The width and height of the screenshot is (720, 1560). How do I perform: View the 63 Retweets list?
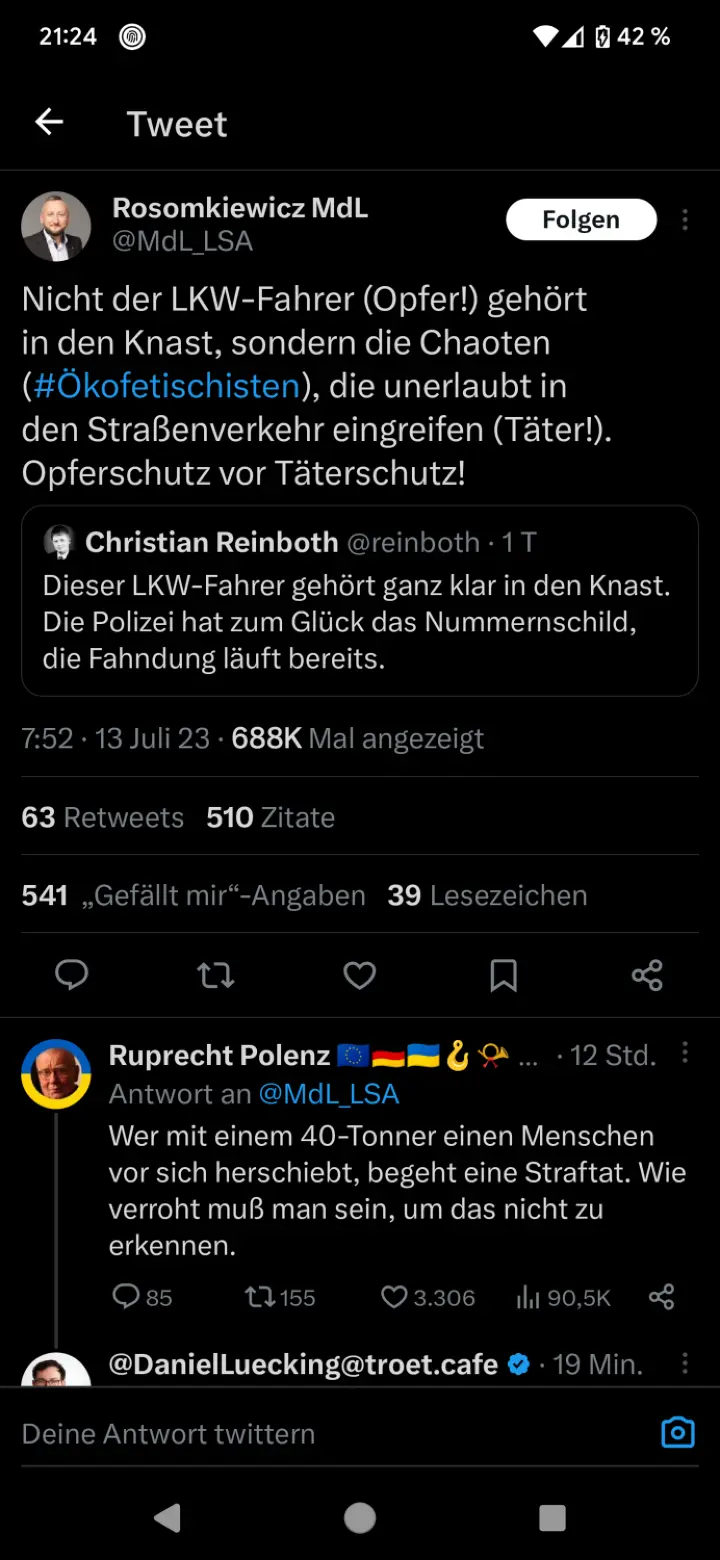tap(102, 817)
